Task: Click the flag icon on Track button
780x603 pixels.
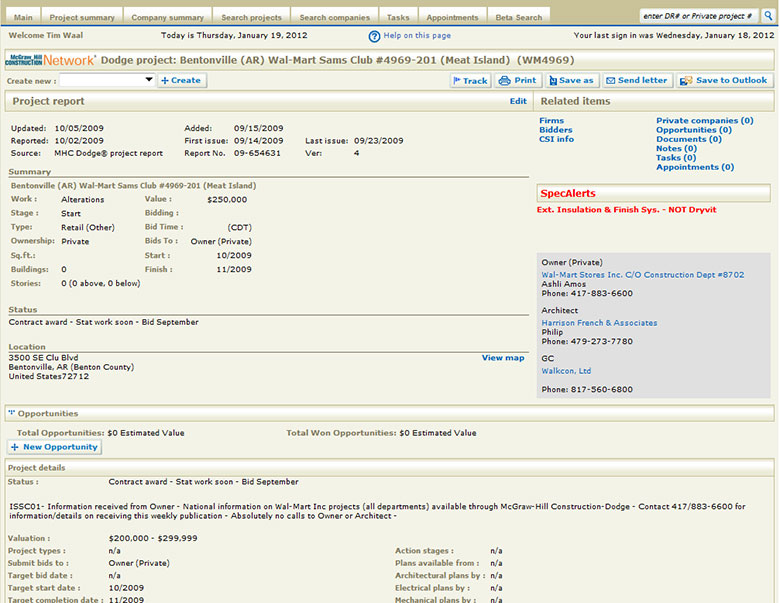Action: point(457,81)
